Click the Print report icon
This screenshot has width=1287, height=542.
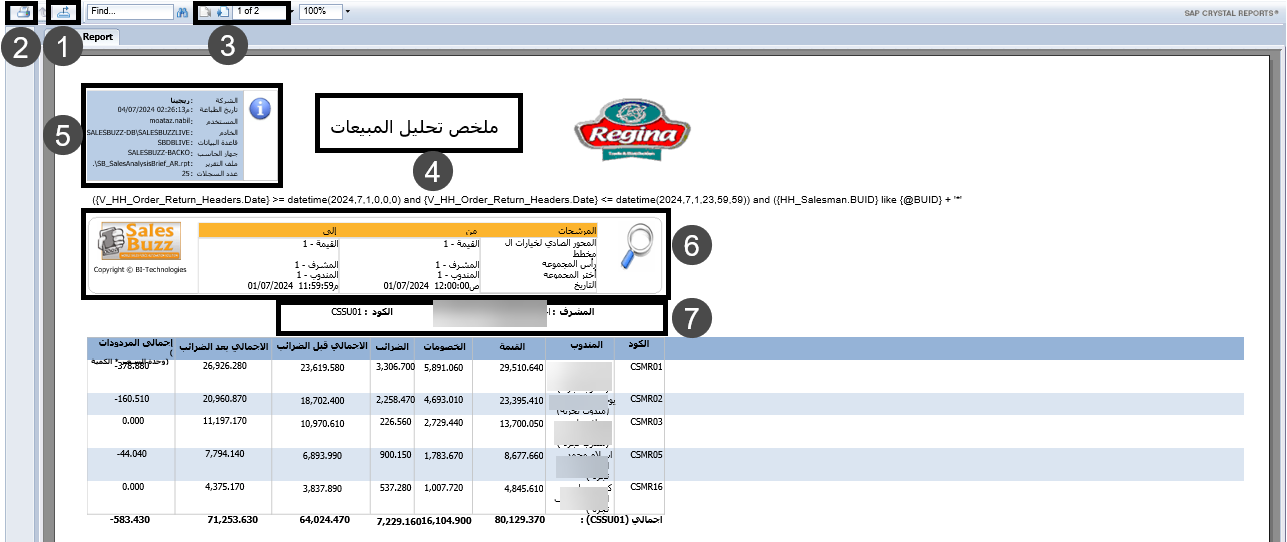pyautogui.click(x=22, y=12)
